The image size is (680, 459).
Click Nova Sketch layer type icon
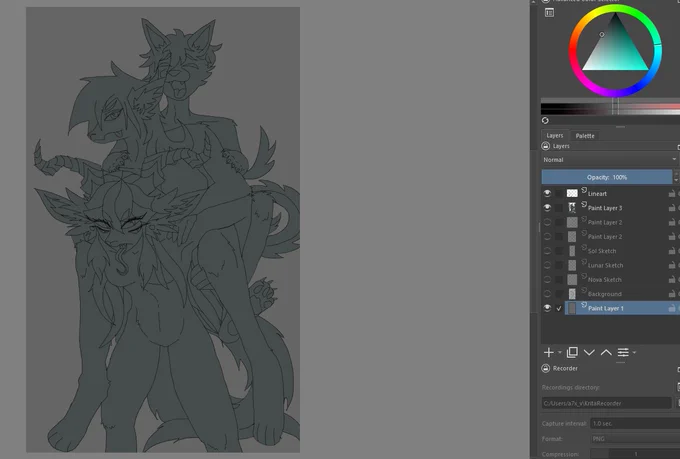pyautogui.click(x=584, y=276)
